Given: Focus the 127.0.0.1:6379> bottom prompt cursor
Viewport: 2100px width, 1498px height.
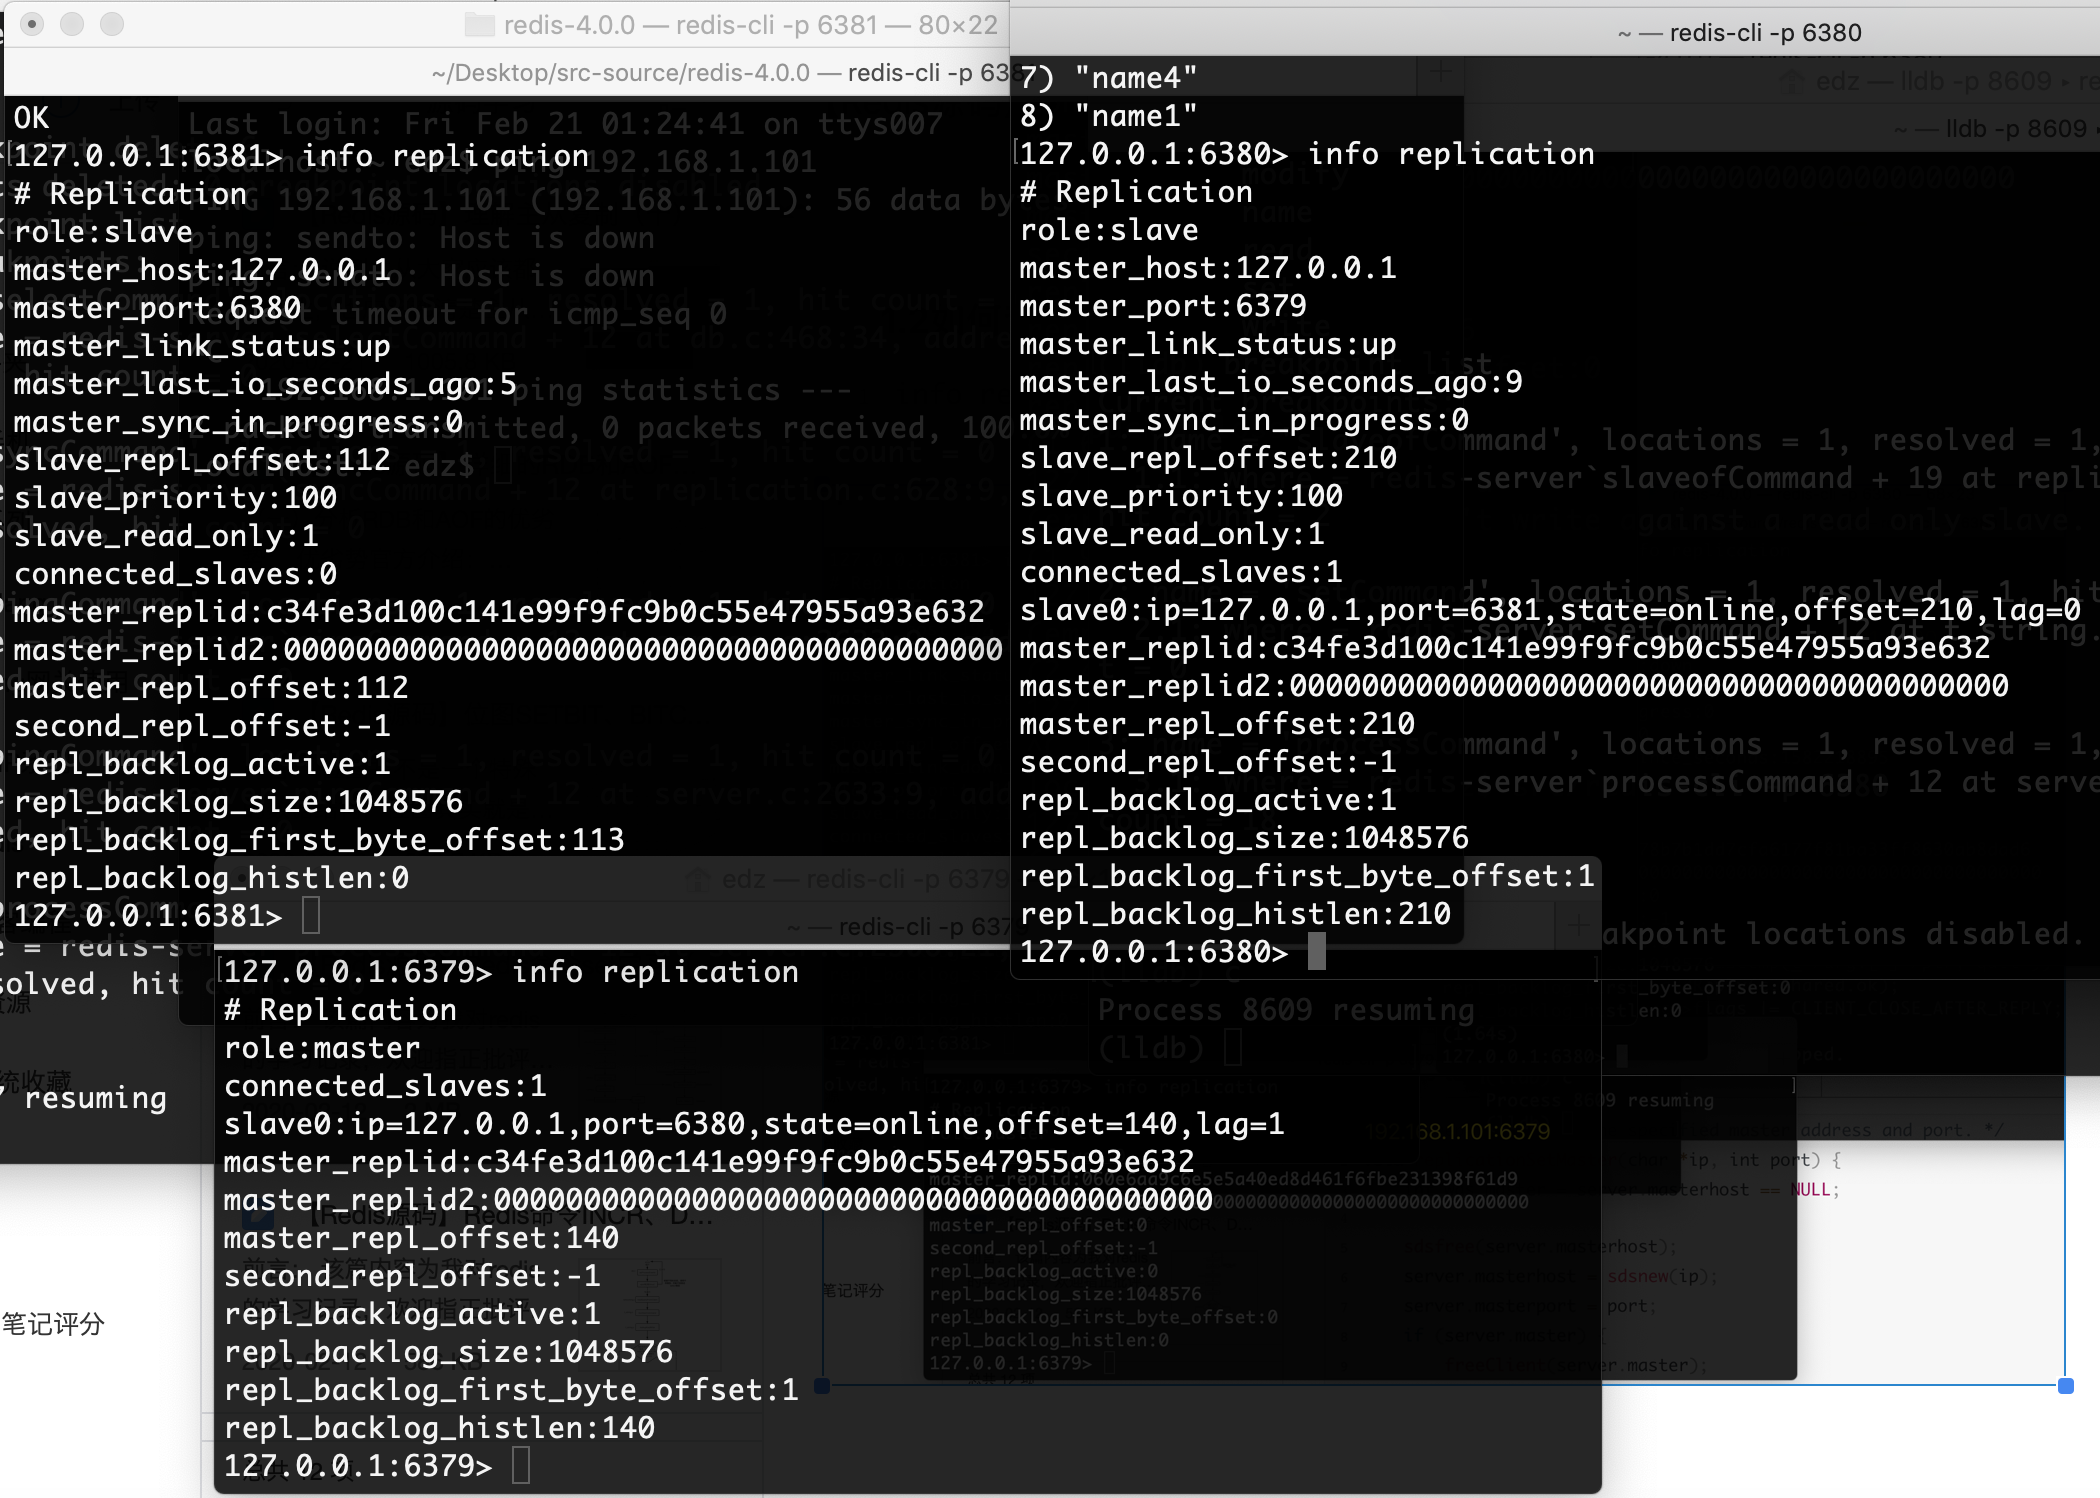Looking at the screenshot, I should (x=521, y=1466).
